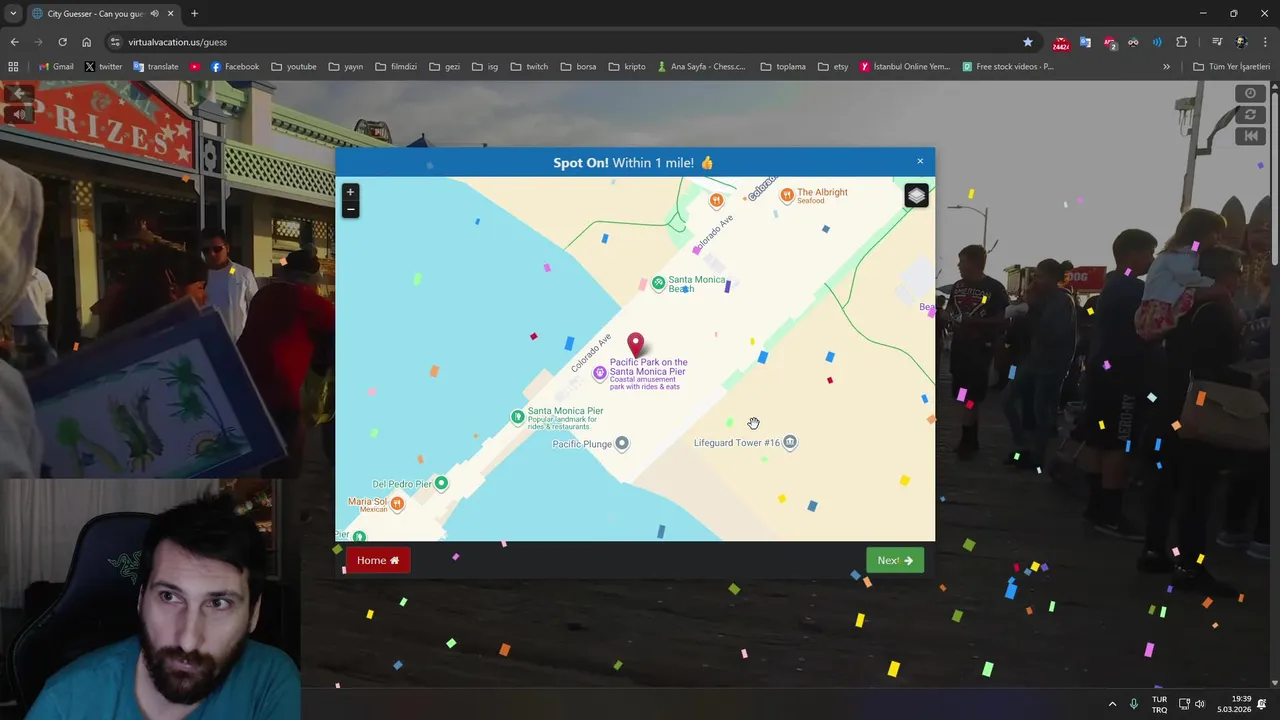The width and height of the screenshot is (1280, 720).
Task: Go to the browser home page
Action: pos(86,42)
